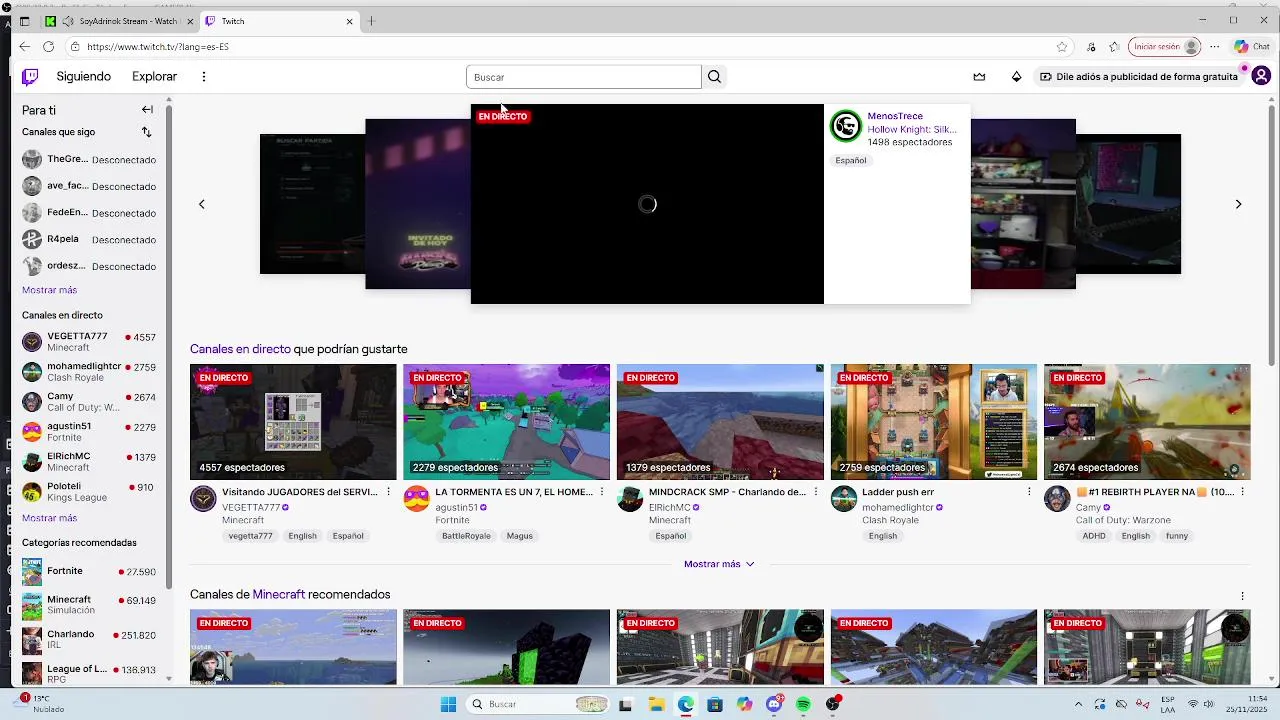Open a new browser tab

tap(371, 21)
